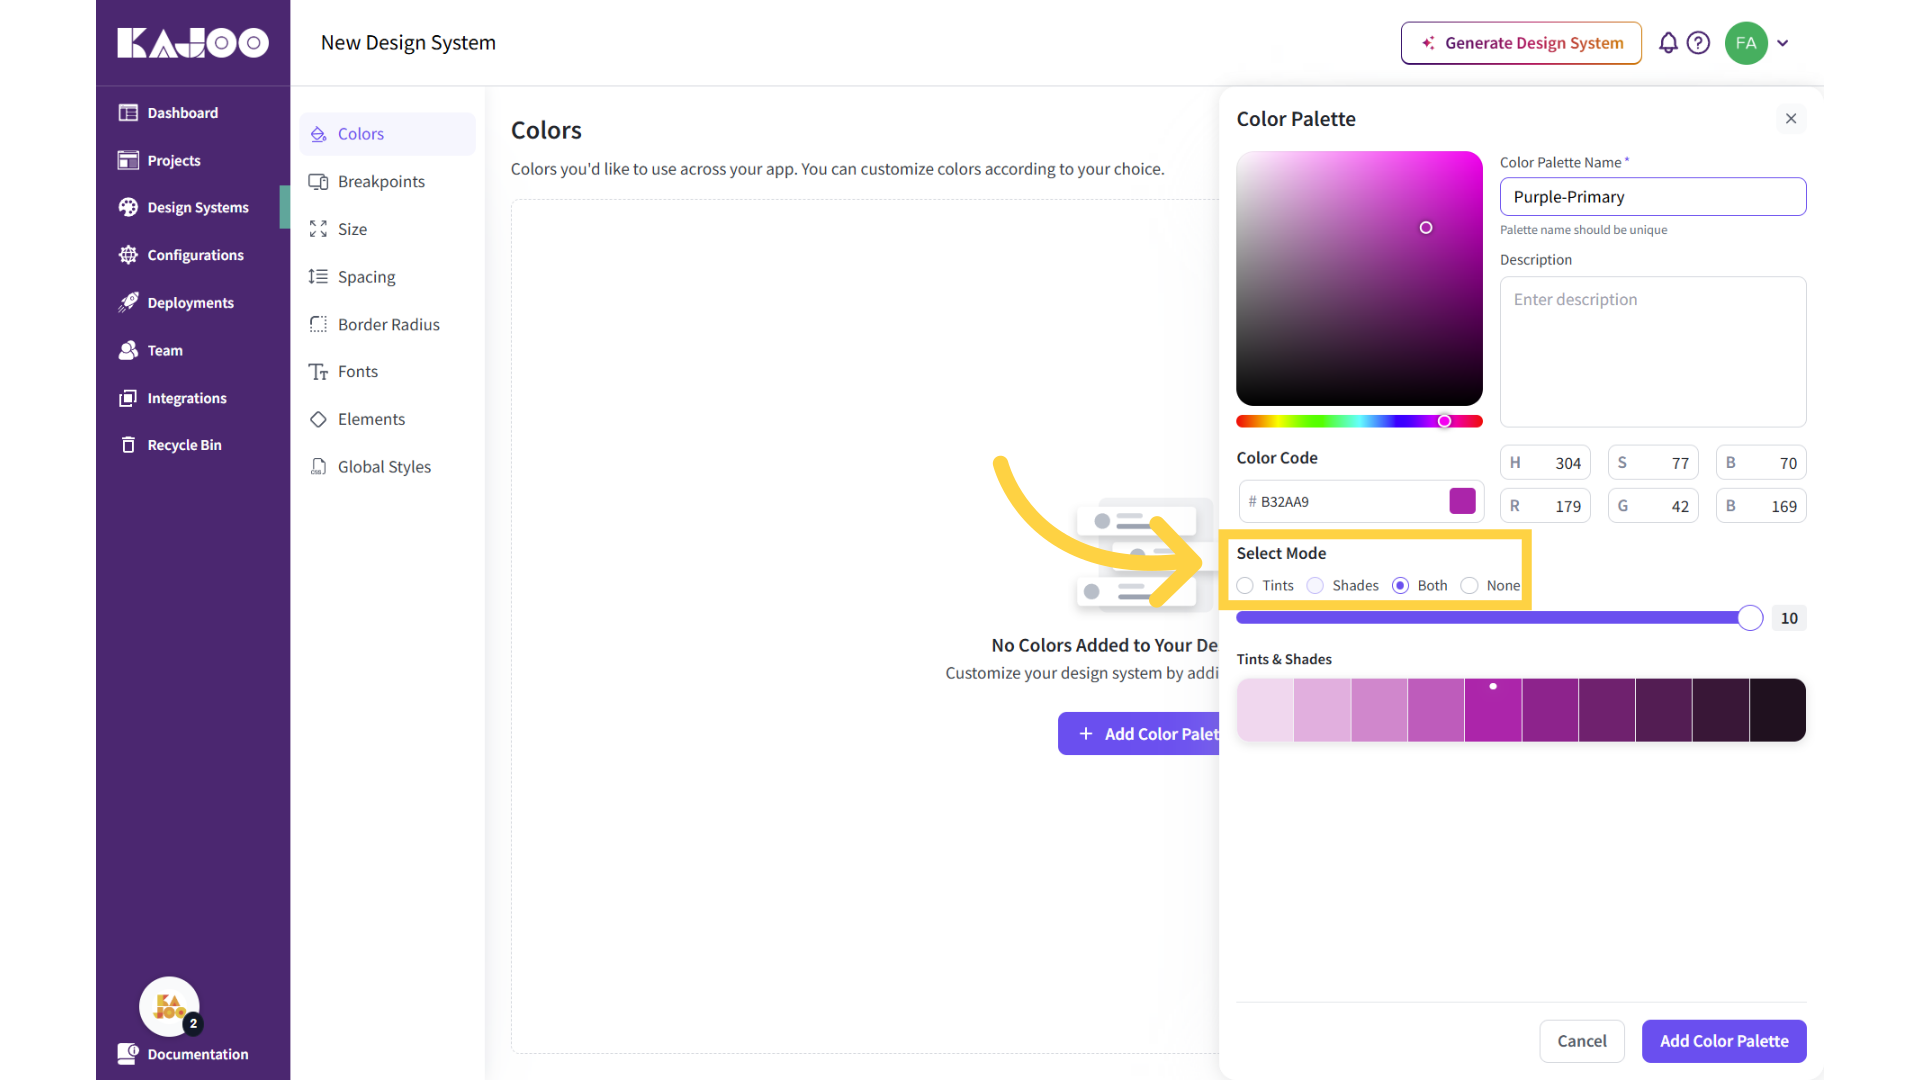Click the Border Radius dashed-square icon
Screen dimensions: 1920x1080
point(318,324)
